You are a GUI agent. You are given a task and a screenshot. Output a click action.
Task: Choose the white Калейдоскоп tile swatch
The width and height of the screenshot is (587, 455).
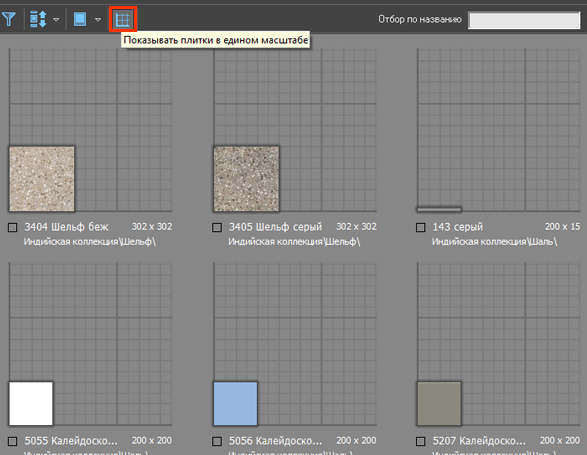(31, 403)
